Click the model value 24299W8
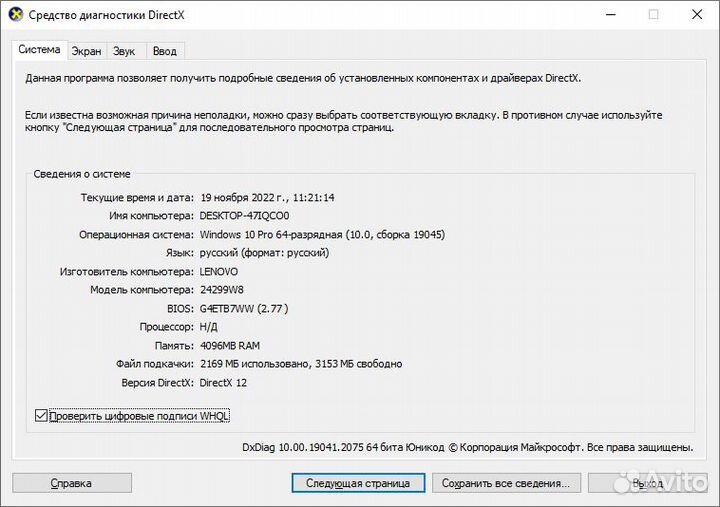720x507 pixels. coord(222,290)
